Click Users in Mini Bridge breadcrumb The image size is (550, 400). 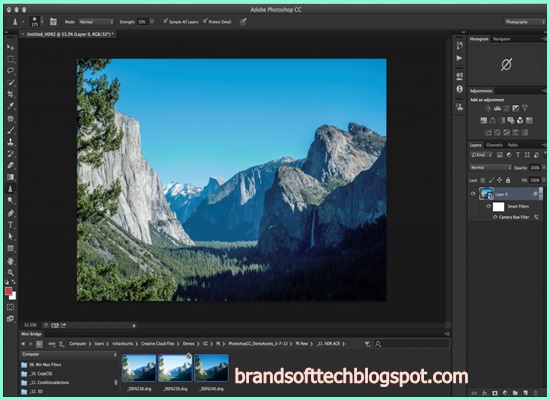99,344
